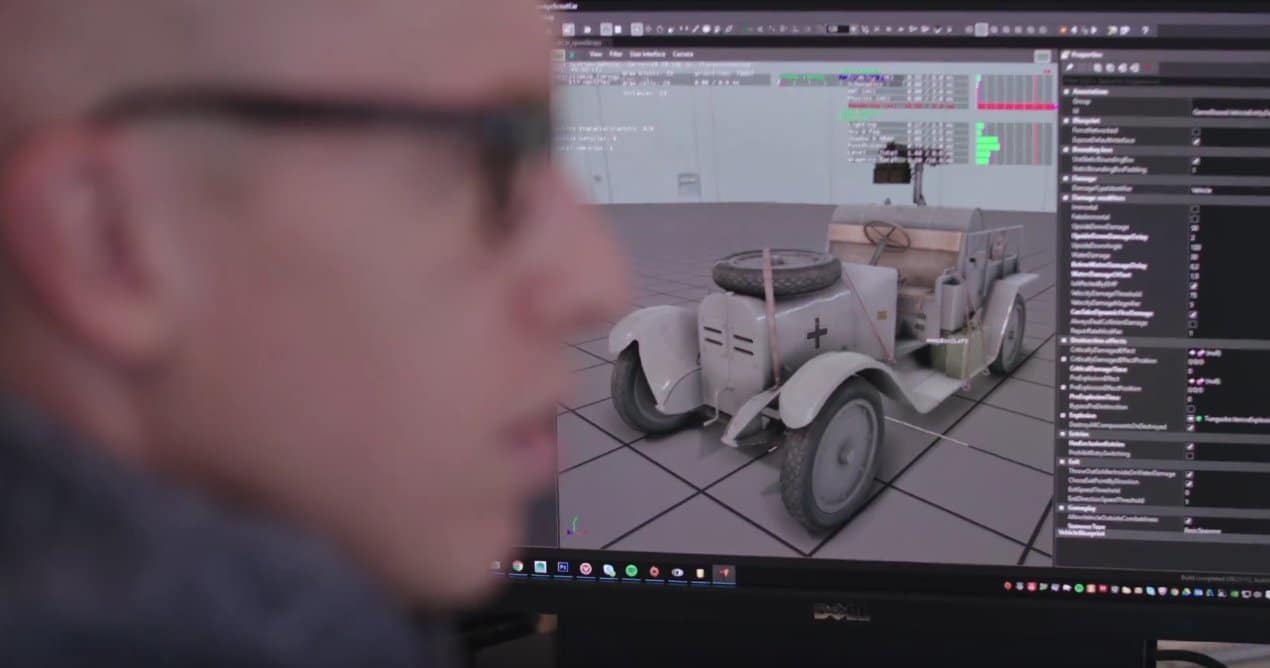The width and height of the screenshot is (1270, 668).
Task: Launch Chrome from the taskbar
Action: [x=517, y=566]
